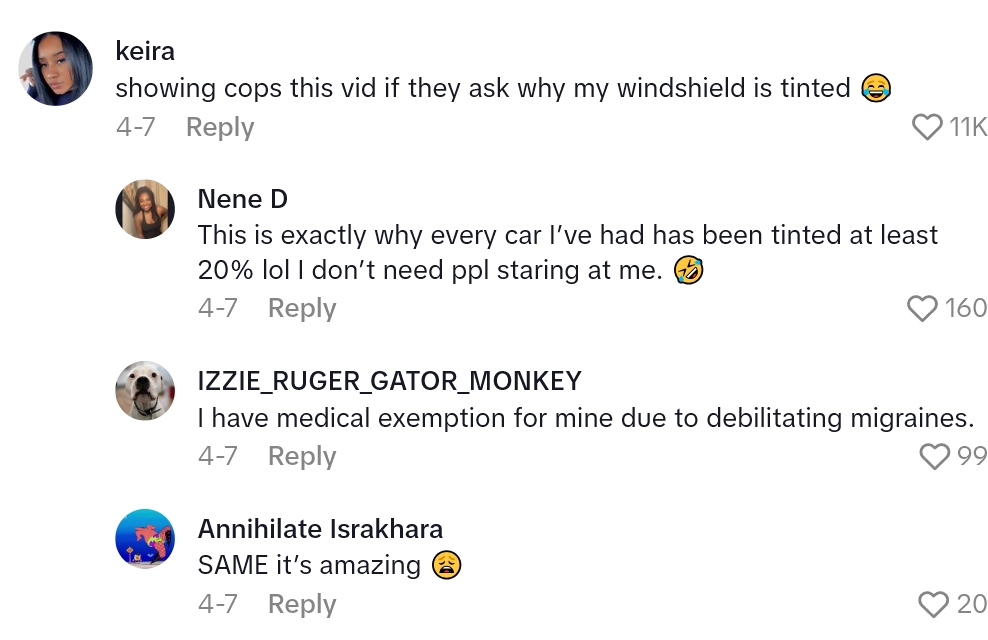Image resolution: width=988 pixels, height=640 pixels.
Task: Like Nene D's comment with the heart
Action: (x=922, y=308)
